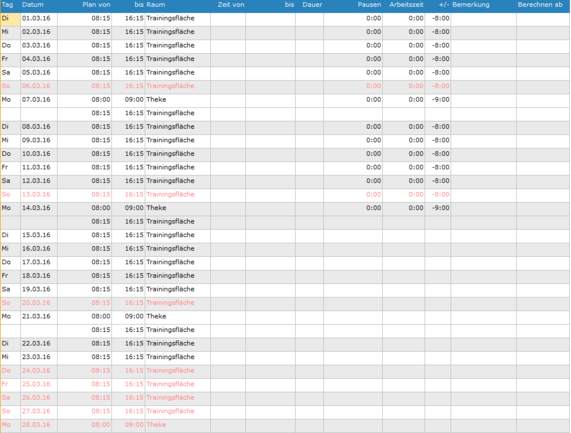Click the -9:00 balance for 14.03.16
This screenshot has height=433, width=571.
click(440, 208)
